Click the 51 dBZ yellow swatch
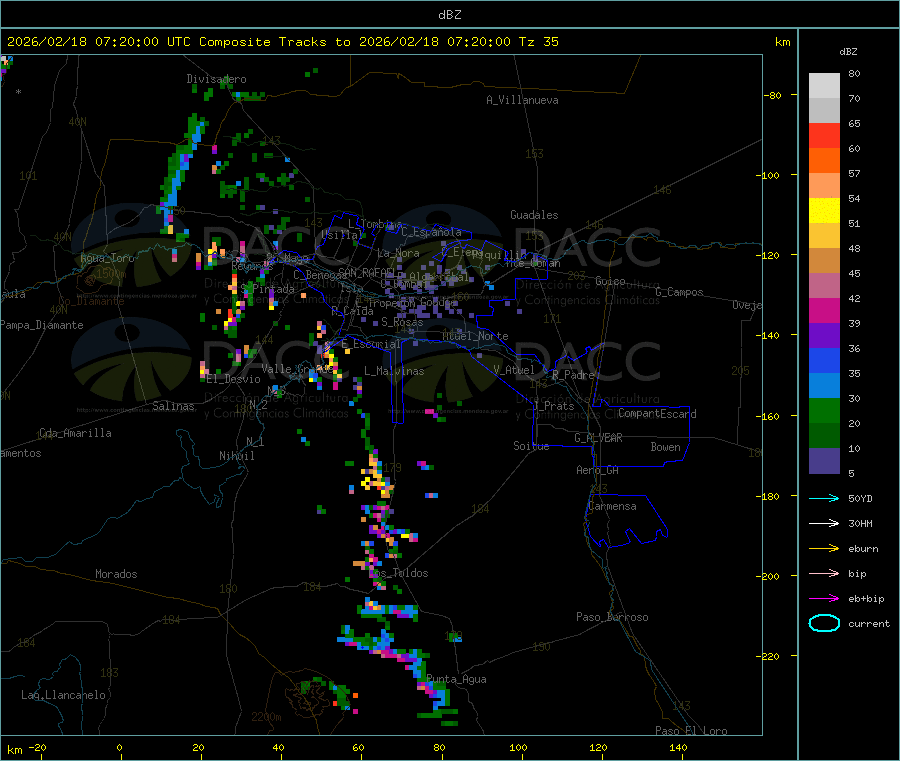This screenshot has height=761, width=900. point(824,211)
